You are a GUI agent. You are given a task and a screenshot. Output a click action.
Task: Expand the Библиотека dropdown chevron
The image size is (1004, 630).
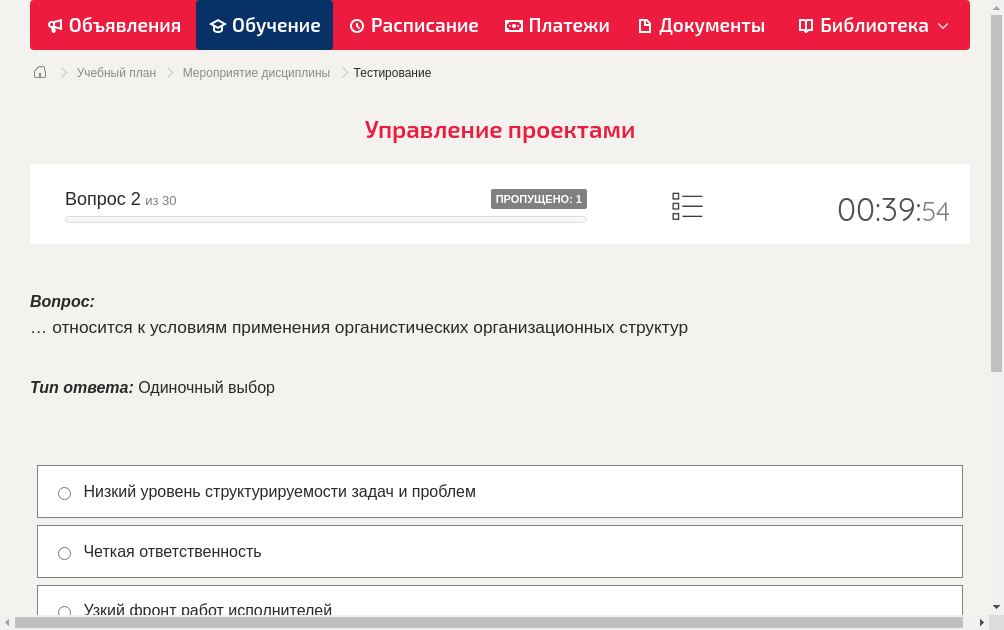(x=944, y=26)
